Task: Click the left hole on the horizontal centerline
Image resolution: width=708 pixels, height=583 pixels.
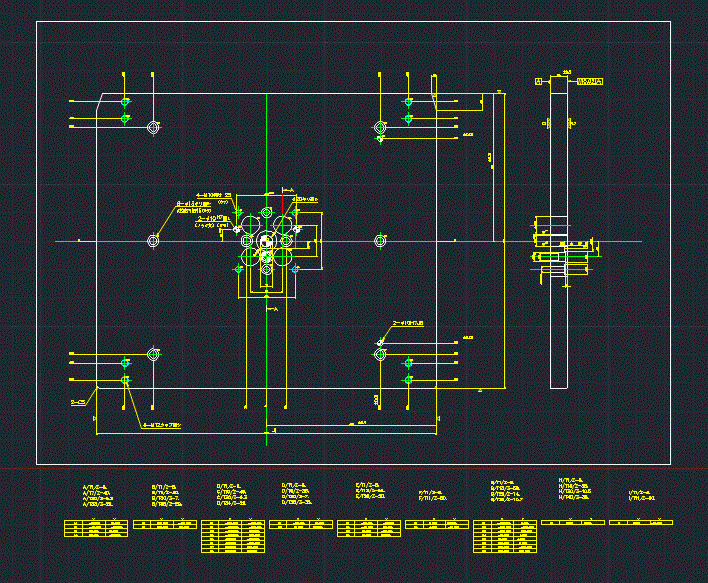Action: (x=153, y=241)
